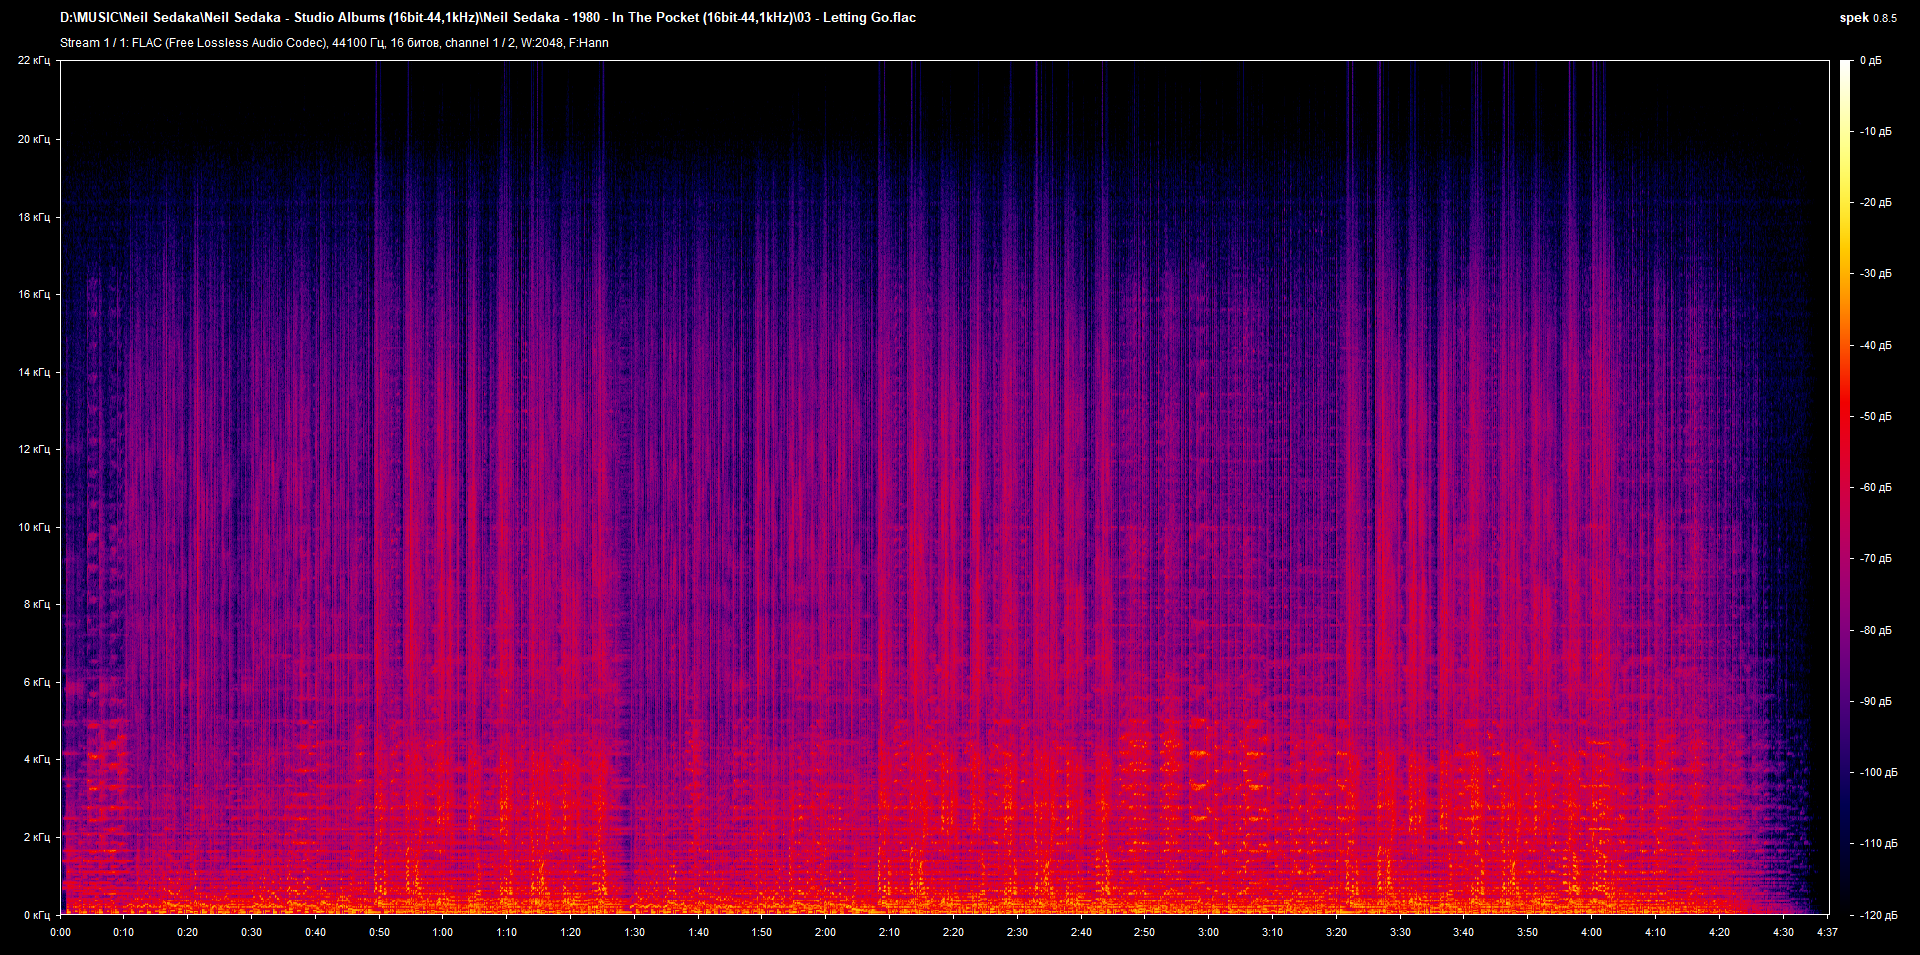Click the -40 дБ level label

pos(1874,346)
